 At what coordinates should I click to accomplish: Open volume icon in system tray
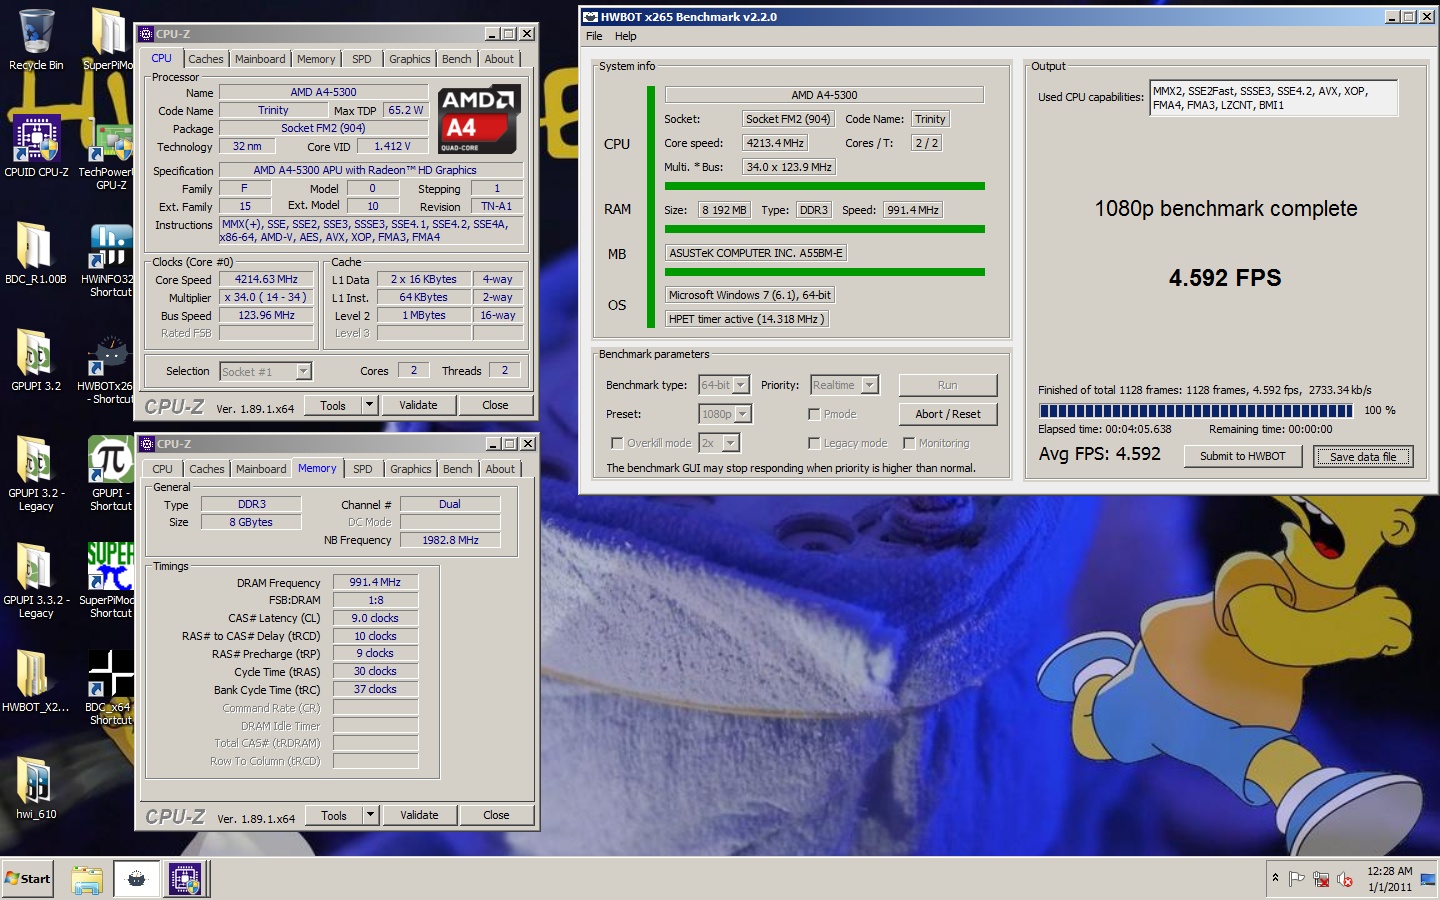click(x=1345, y=879)
